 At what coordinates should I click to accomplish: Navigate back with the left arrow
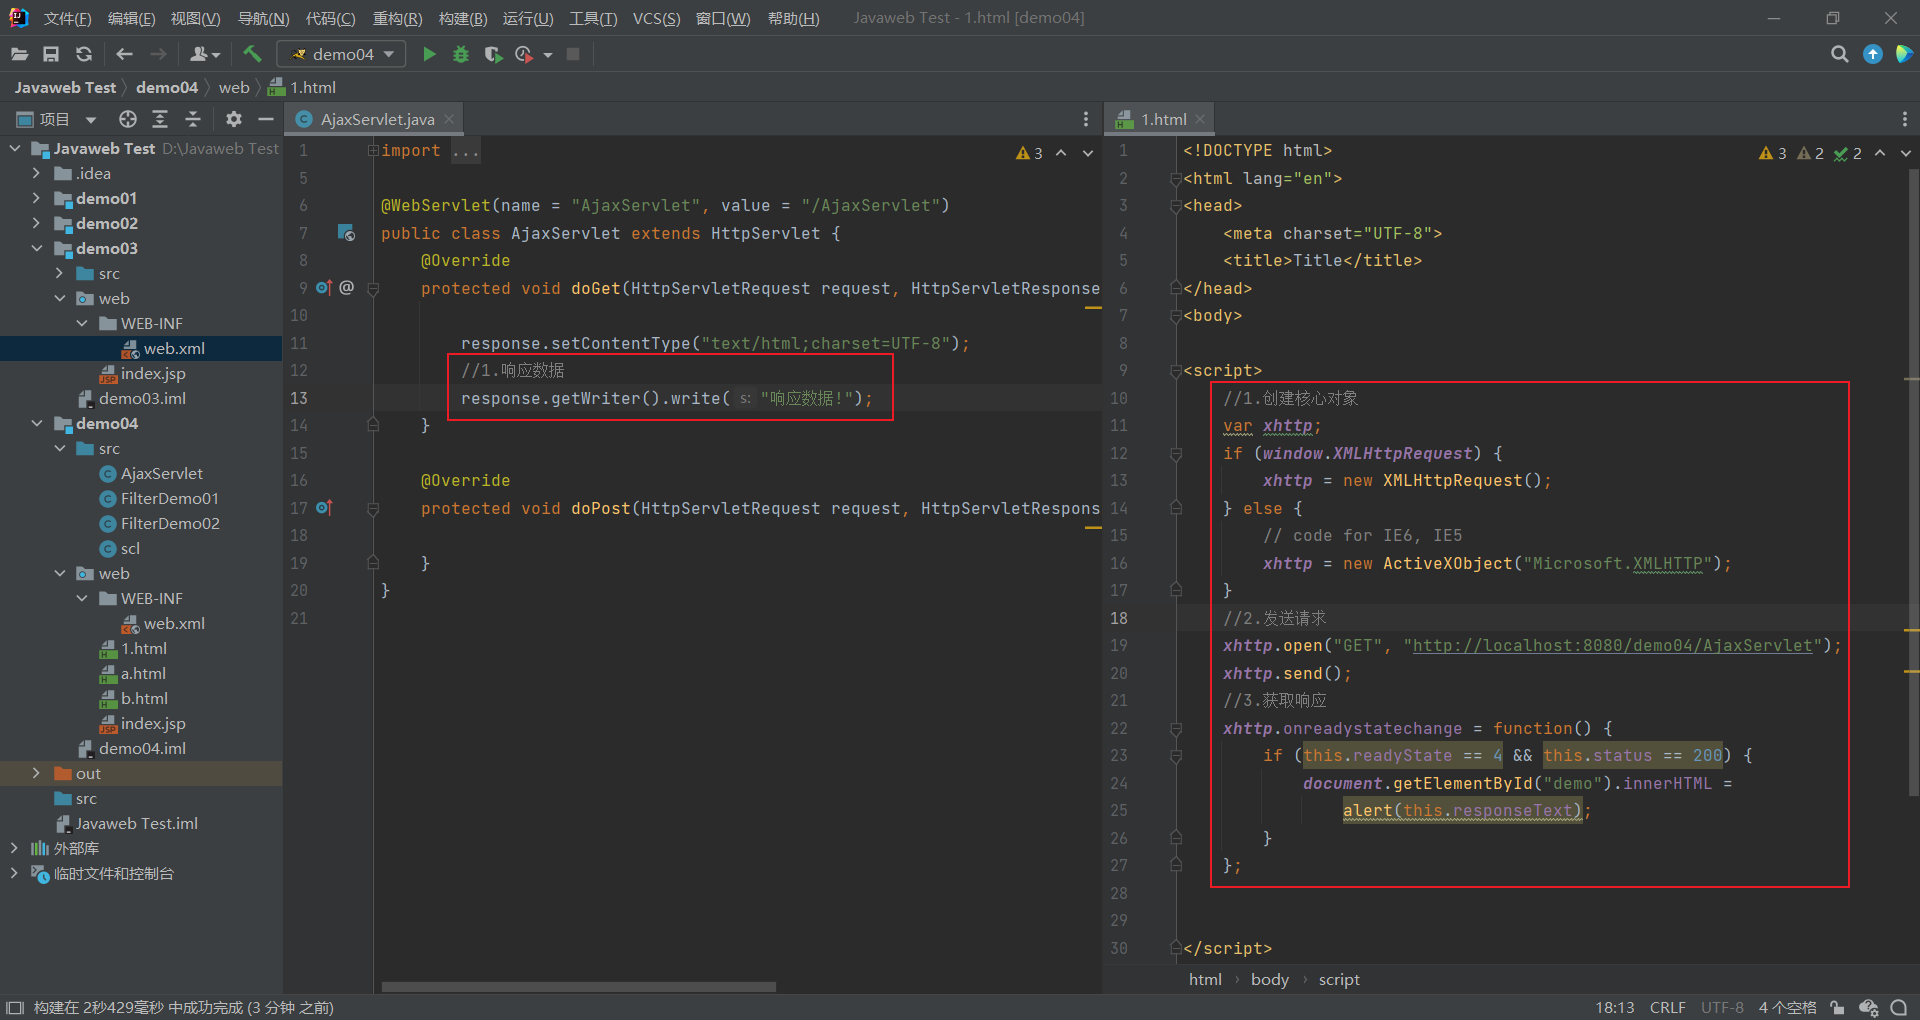[124, 54]
